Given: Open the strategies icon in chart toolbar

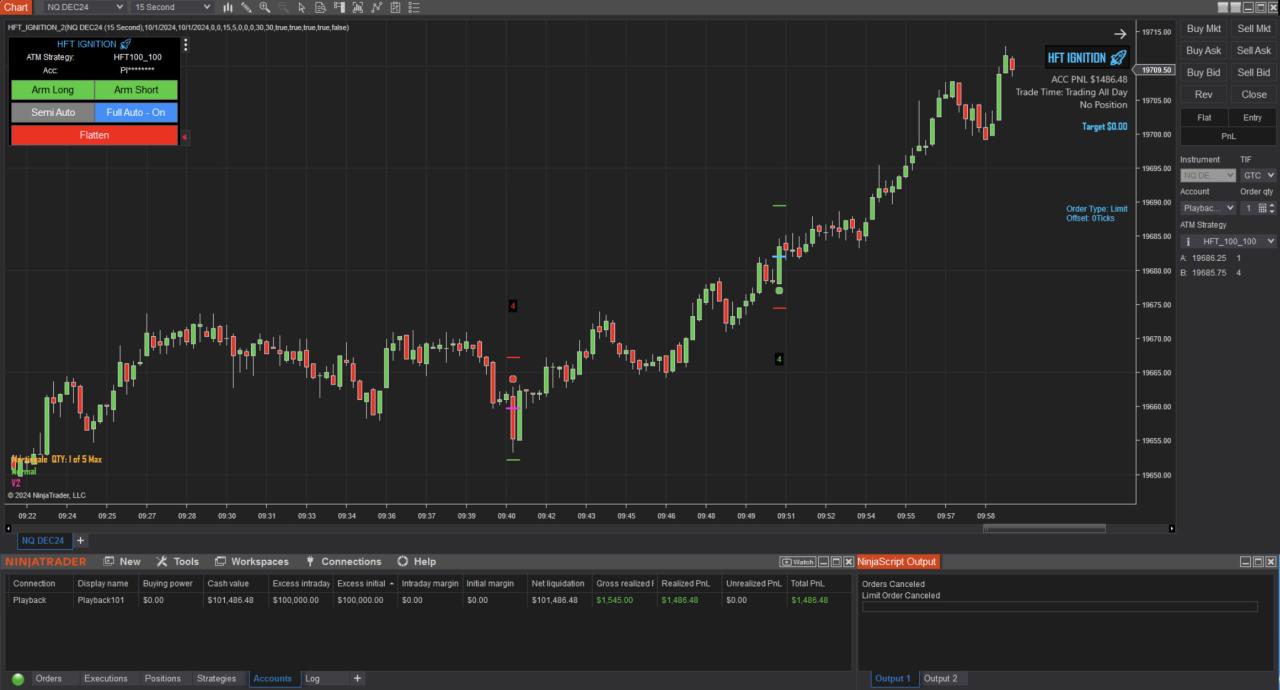Looking at the screenshot, I should 396,7.
